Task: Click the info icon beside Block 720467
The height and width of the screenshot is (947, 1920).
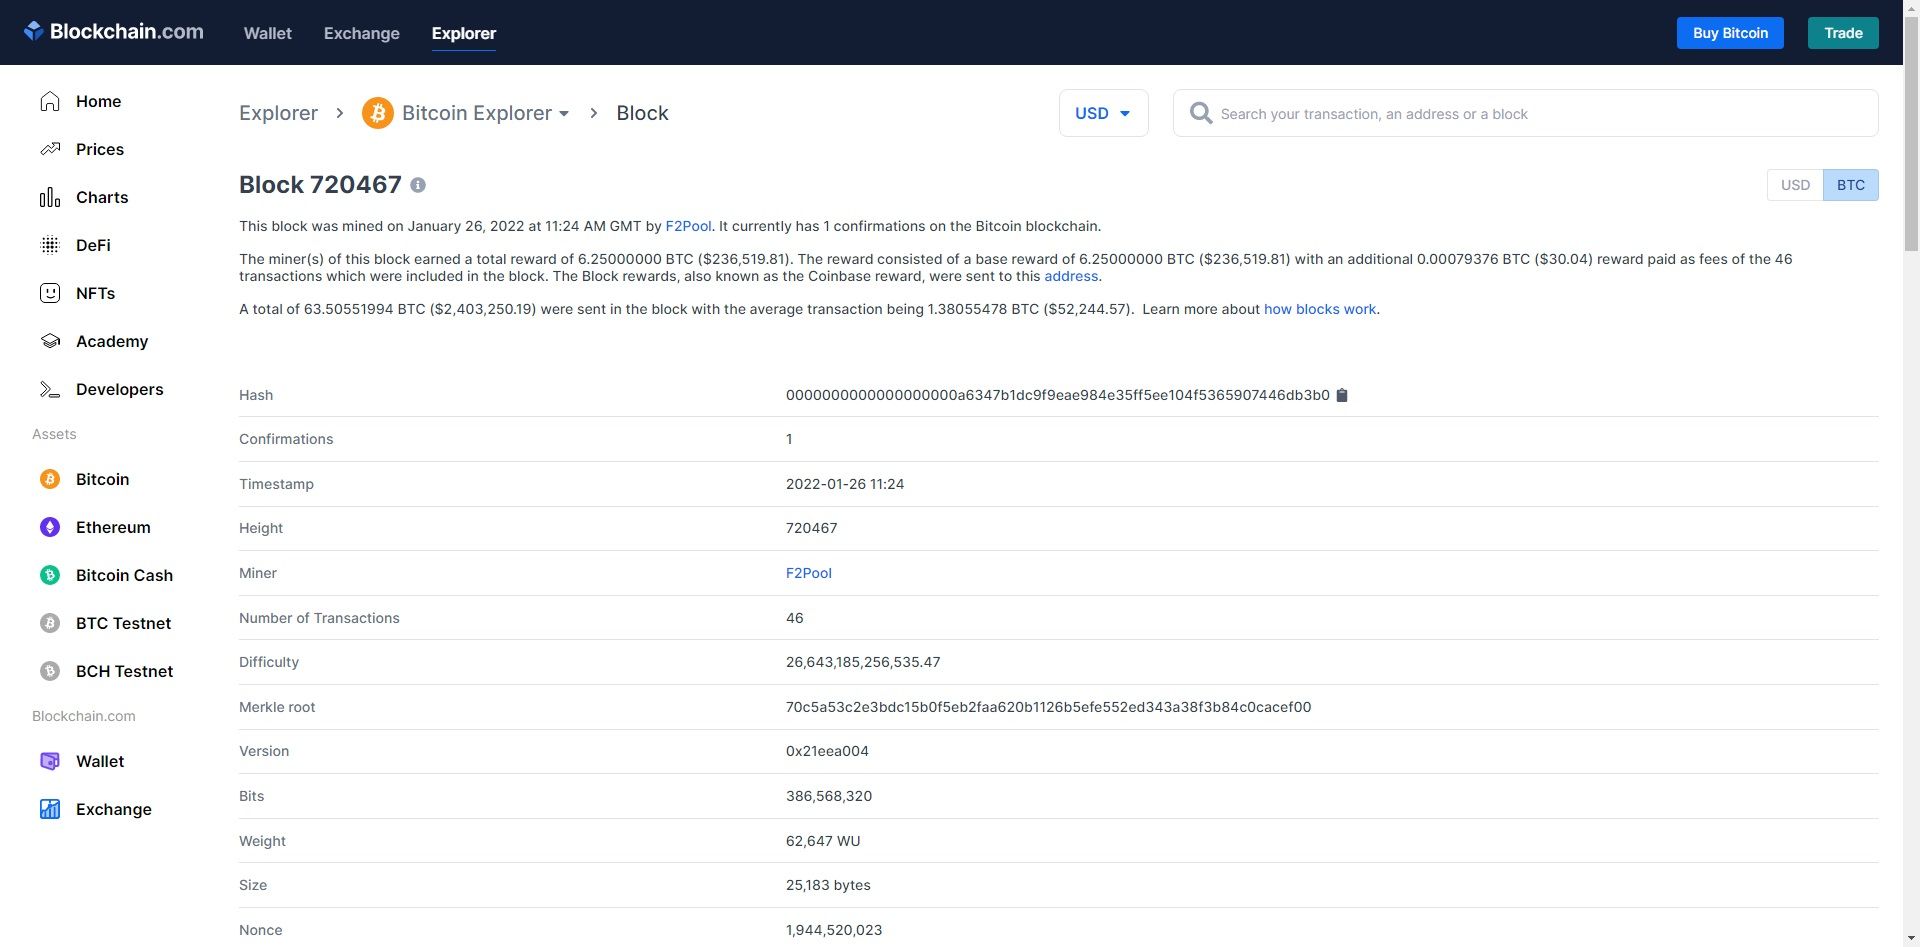Action: click(418, 185)
